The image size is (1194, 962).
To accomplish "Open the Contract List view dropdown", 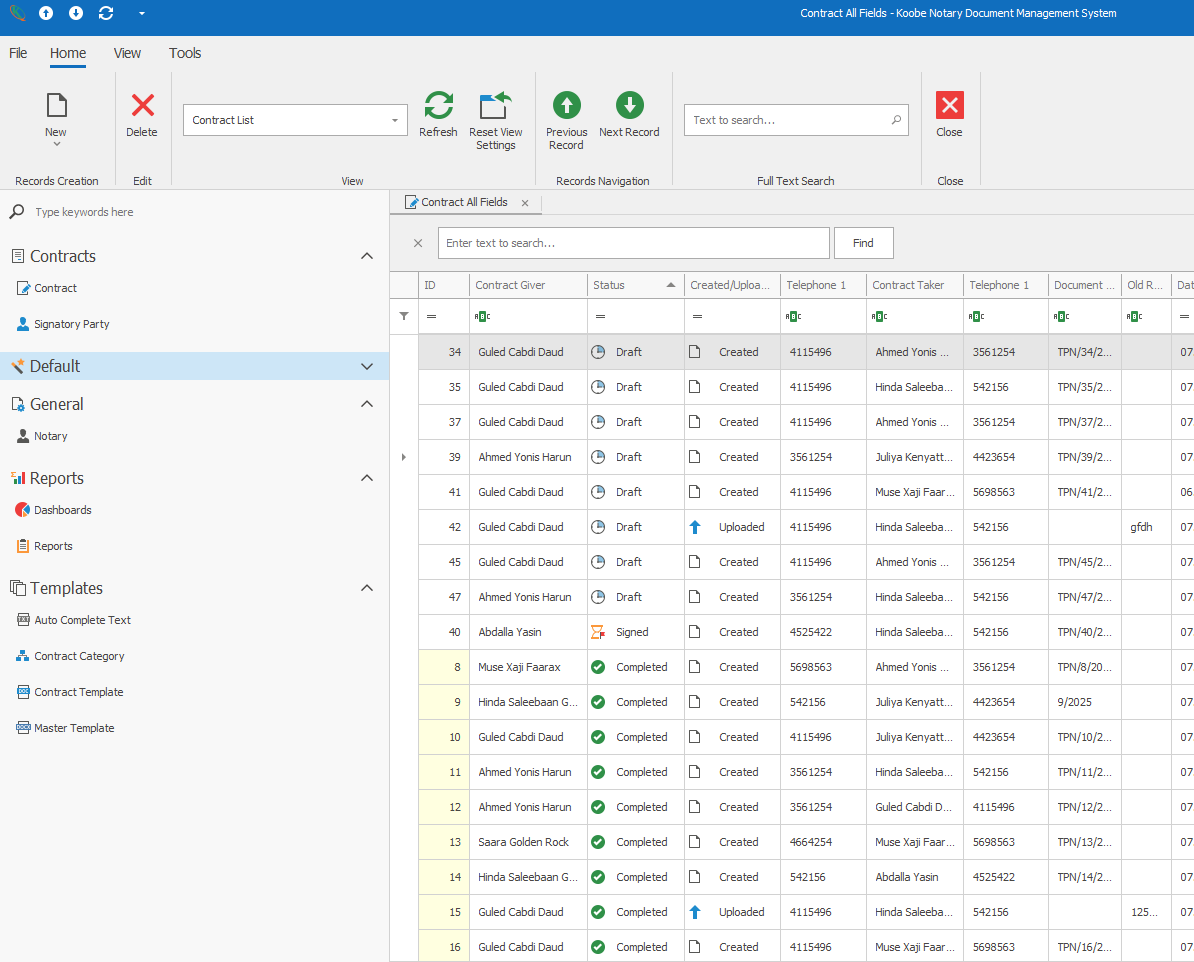I will click(x=394, y=120).
